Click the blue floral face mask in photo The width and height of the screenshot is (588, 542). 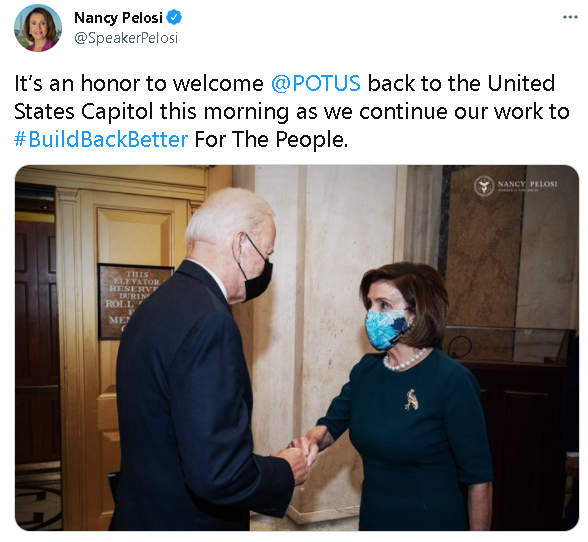[386, 329]
